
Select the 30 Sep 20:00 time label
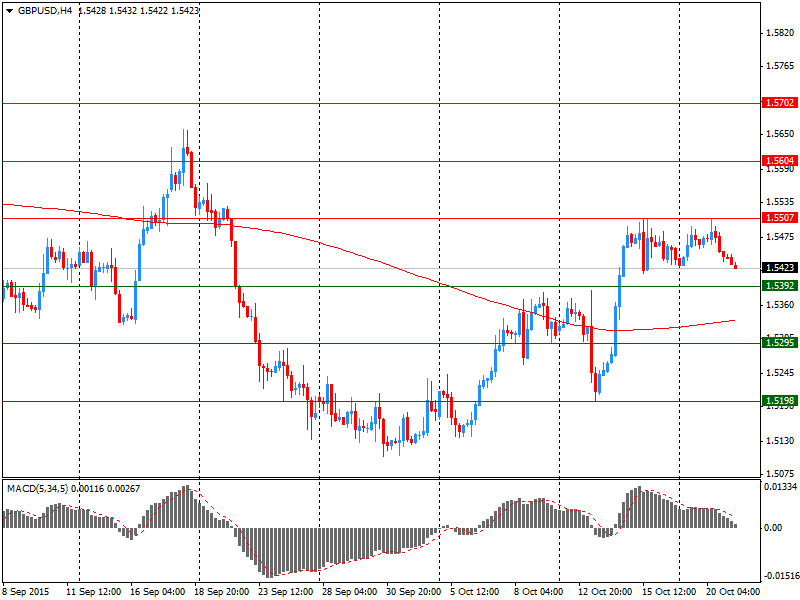click(413, 592)
